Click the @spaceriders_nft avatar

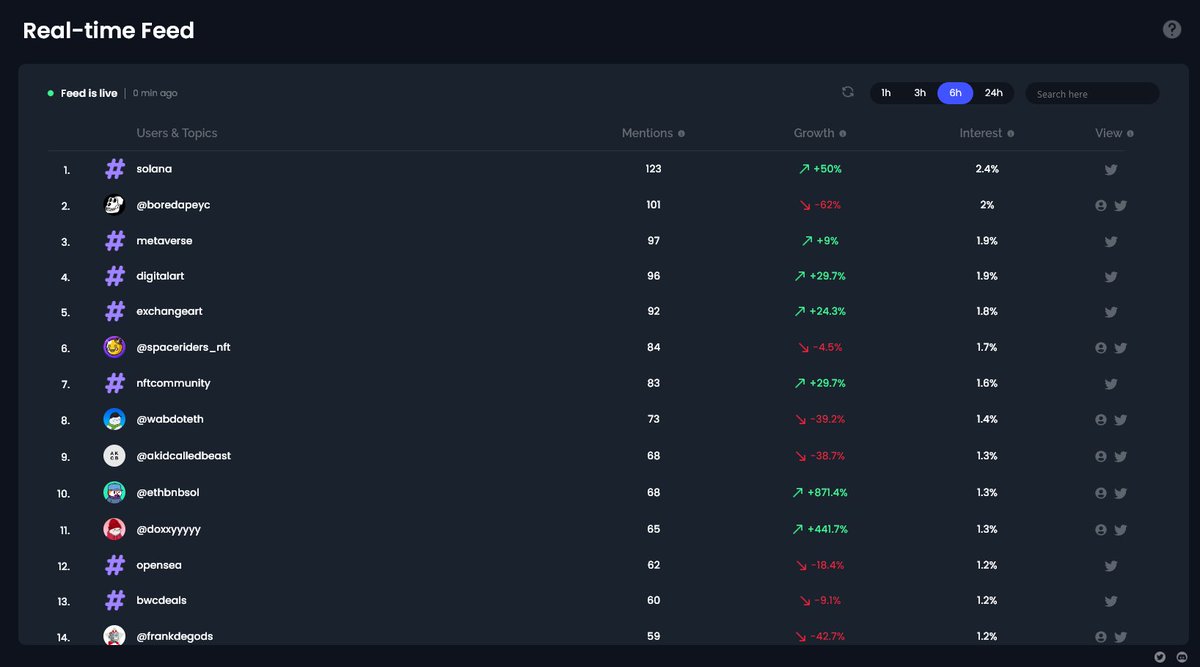coord(114,347)
